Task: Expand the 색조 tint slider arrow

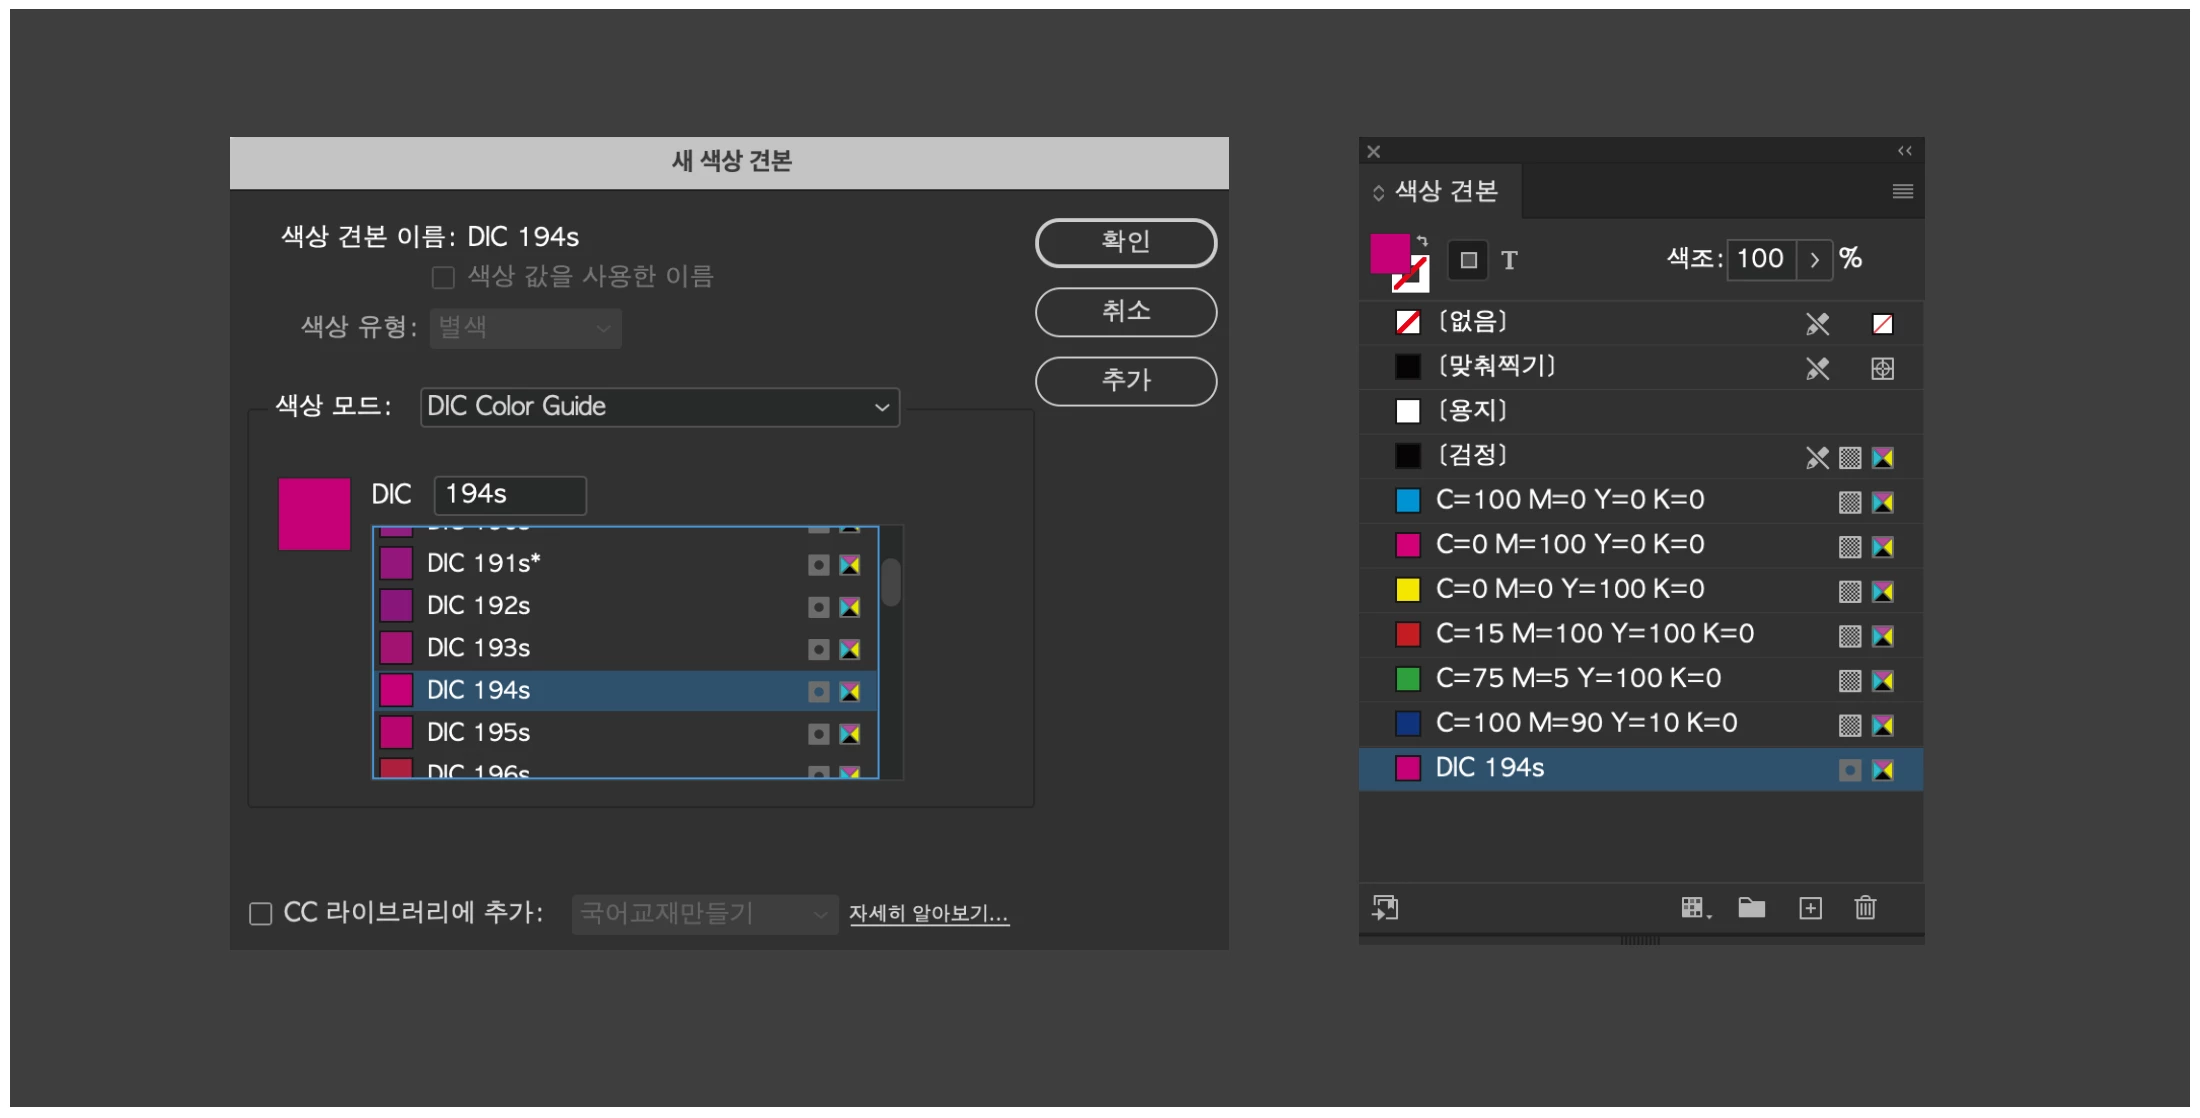Action: [x=1814, y=259]
